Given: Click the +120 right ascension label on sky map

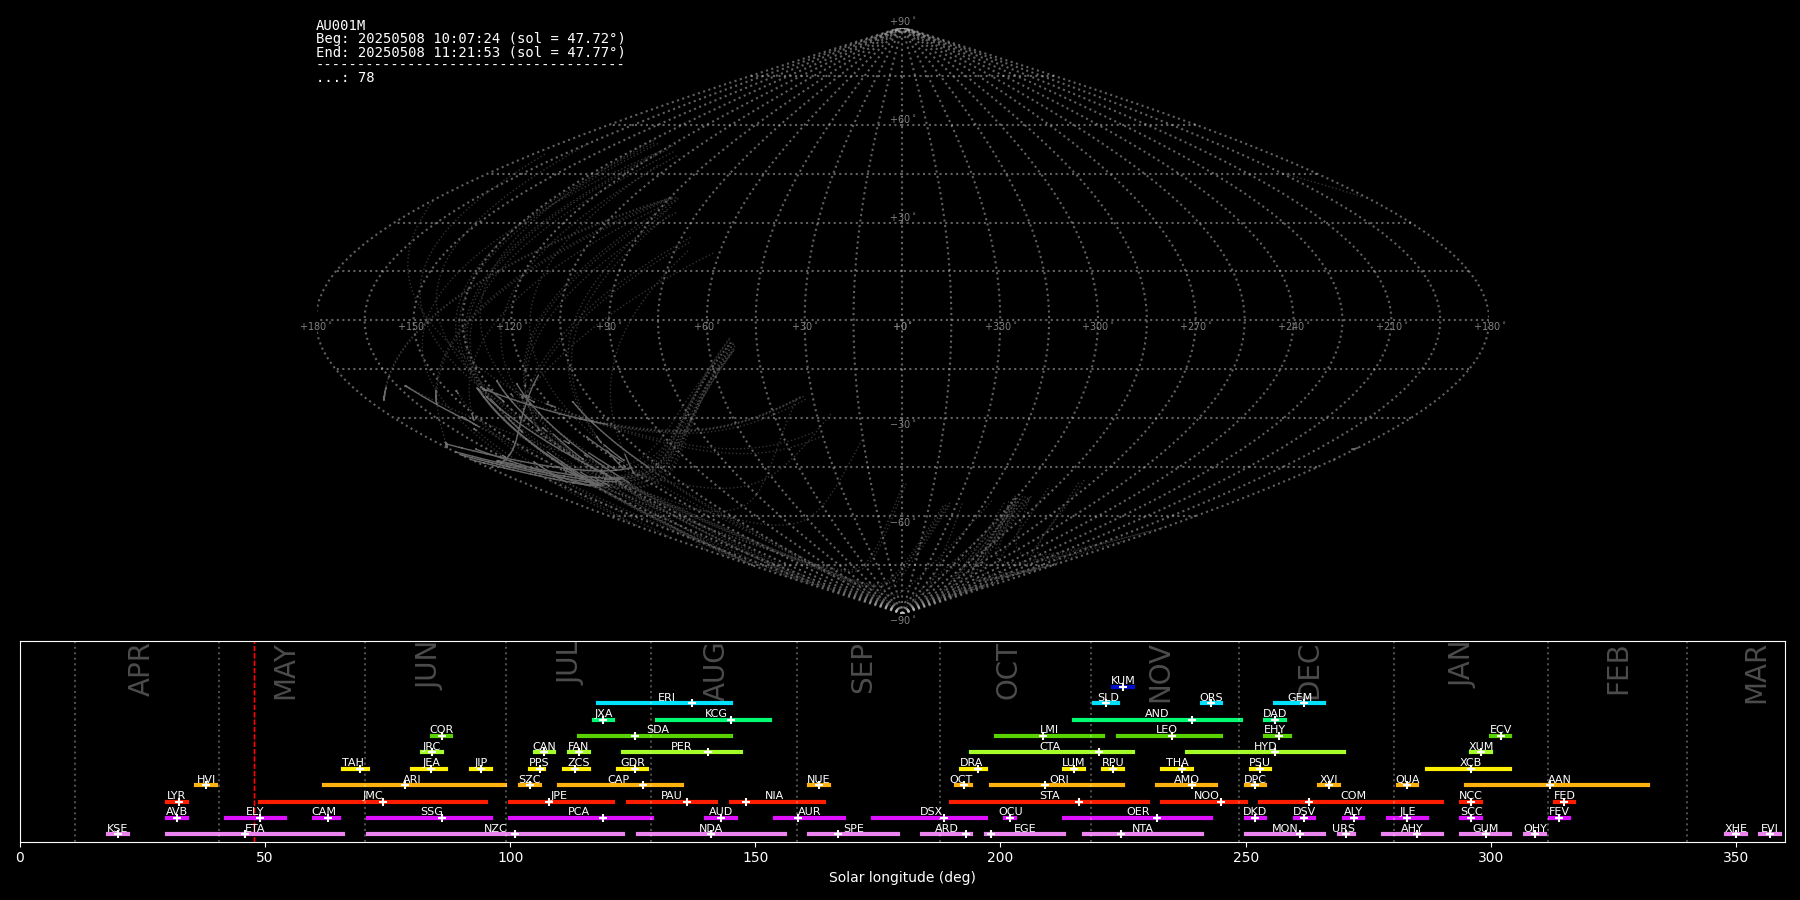Looking at the screenshot, I should pos(509,326).
